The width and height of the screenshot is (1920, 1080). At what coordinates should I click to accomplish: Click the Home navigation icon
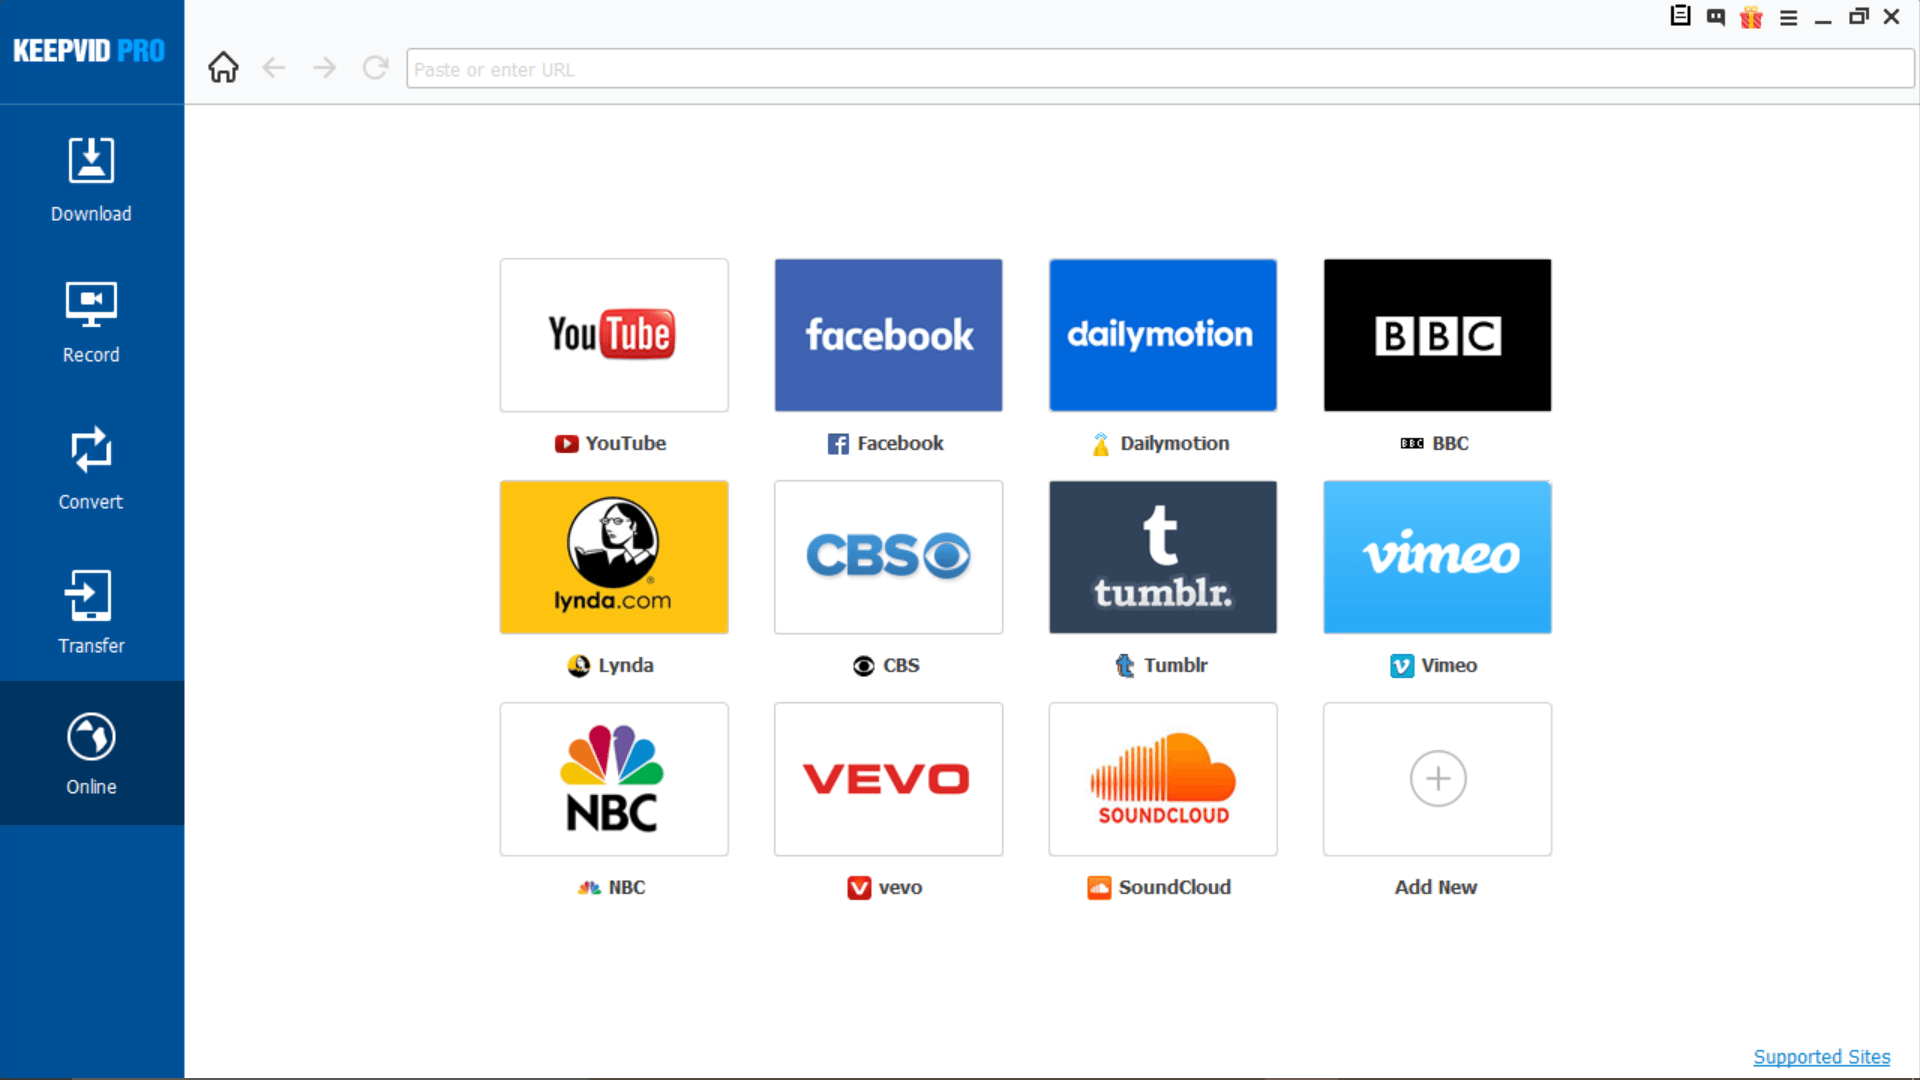tap(222, 67)
